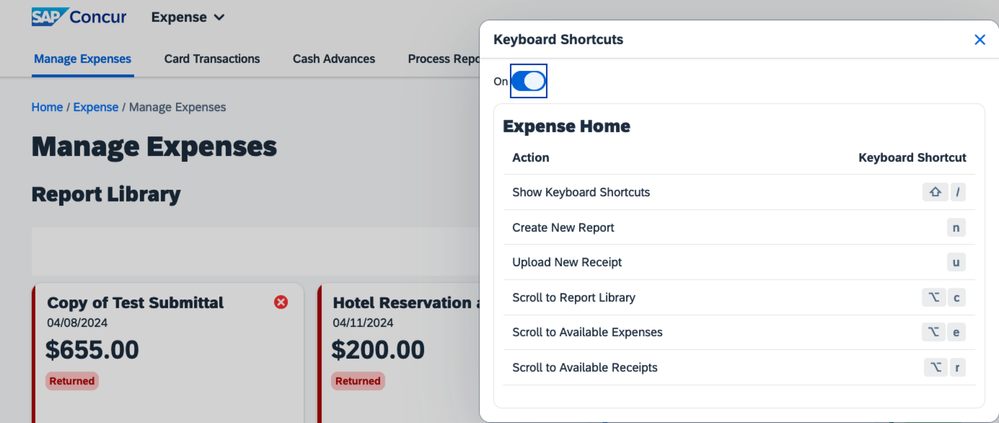The height and width of the screenshot is (423, 999).
Task: Close the Keyboard Shortcuts dialog
Action: click(x=979, y=39)
